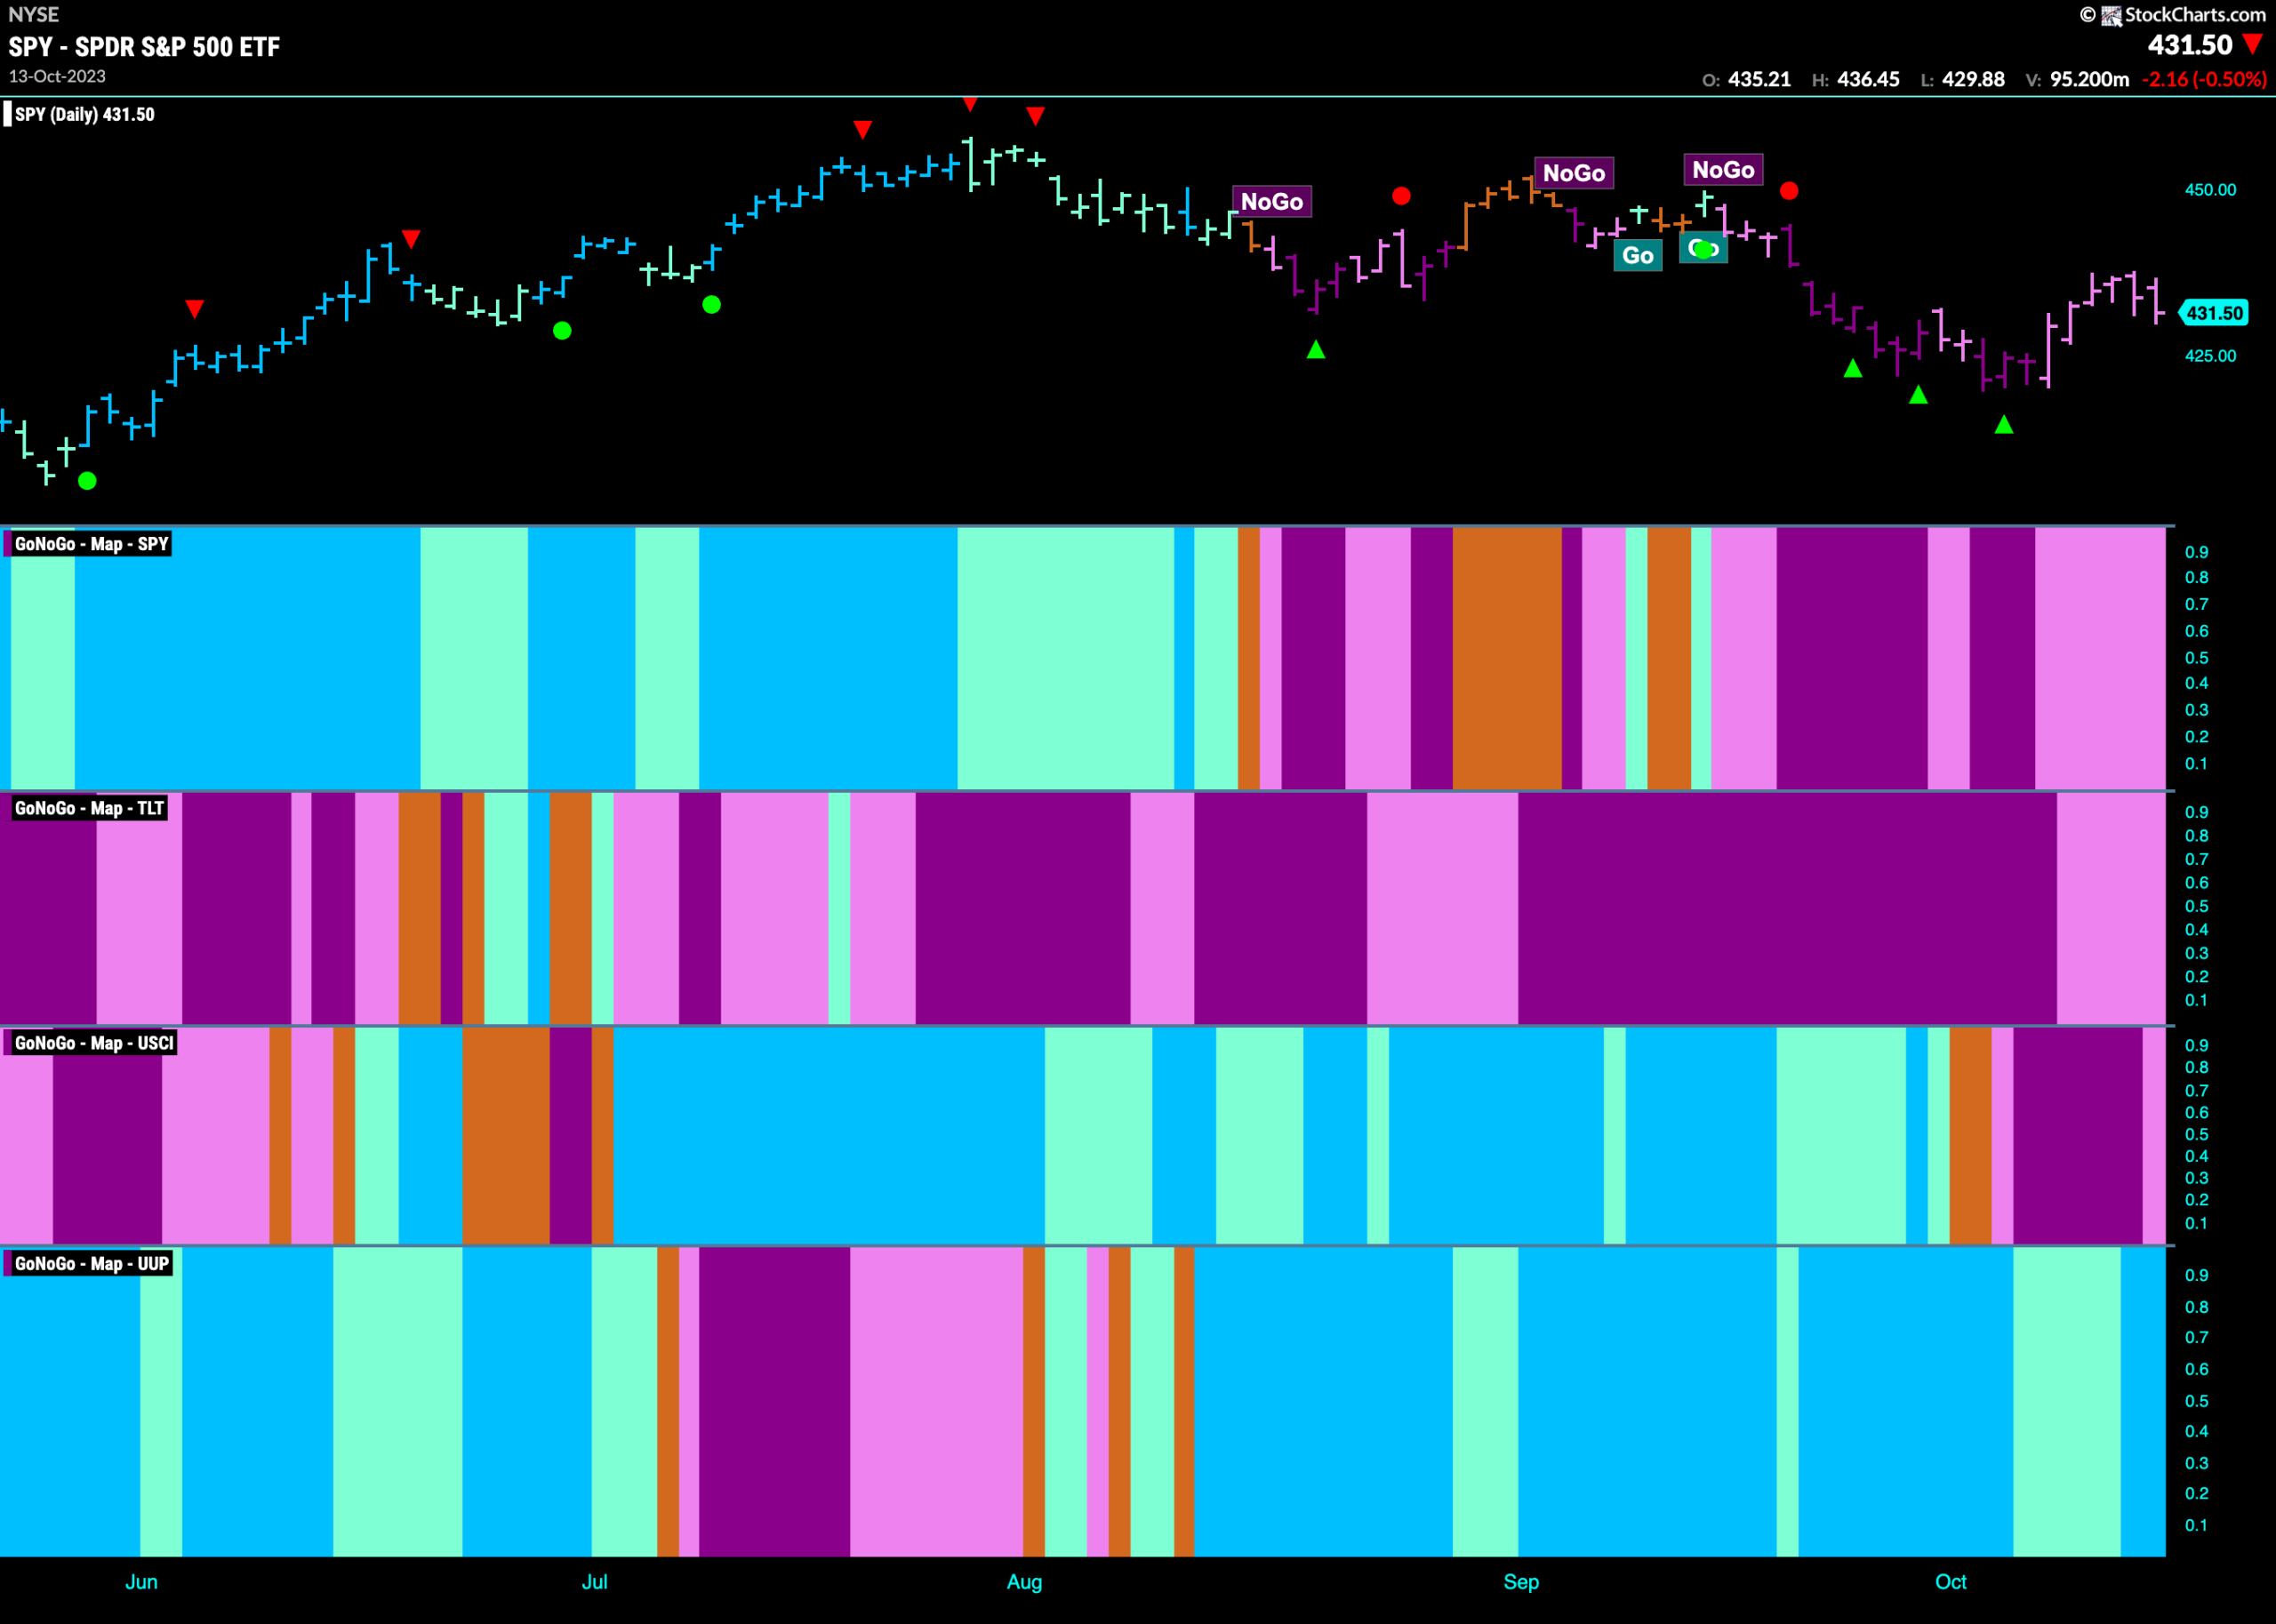Click the 431.50 current price tag on axis
This screenshot has height=1624, width=2276.
[x=2213, y=313]
